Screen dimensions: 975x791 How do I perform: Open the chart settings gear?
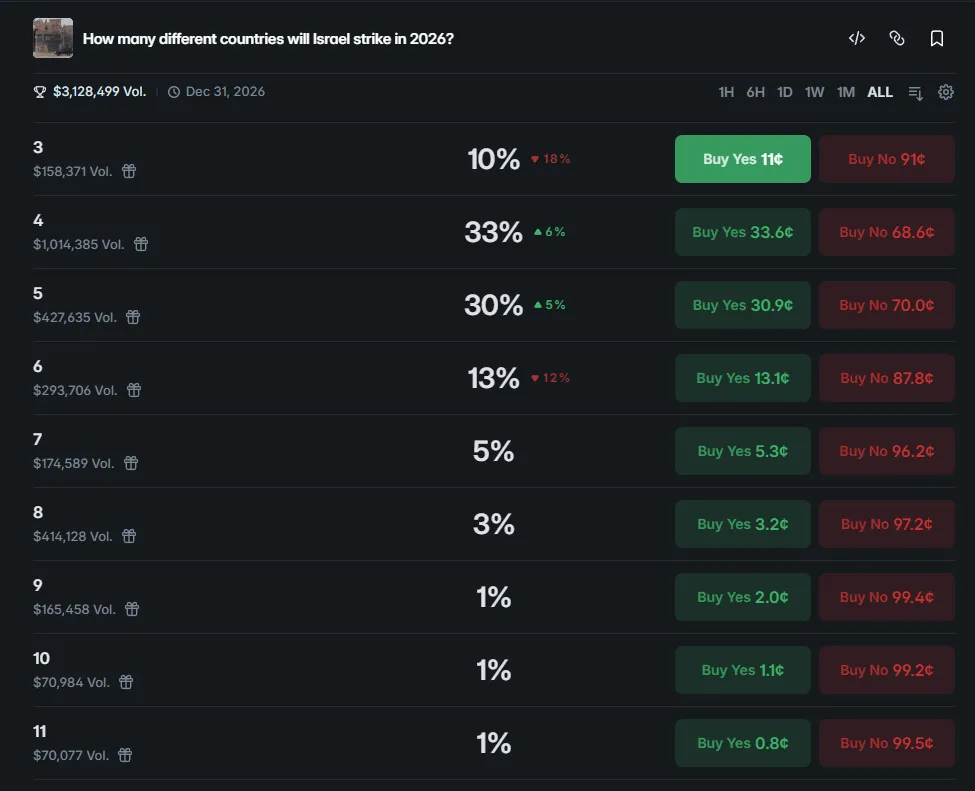click(x=946, y=92)
